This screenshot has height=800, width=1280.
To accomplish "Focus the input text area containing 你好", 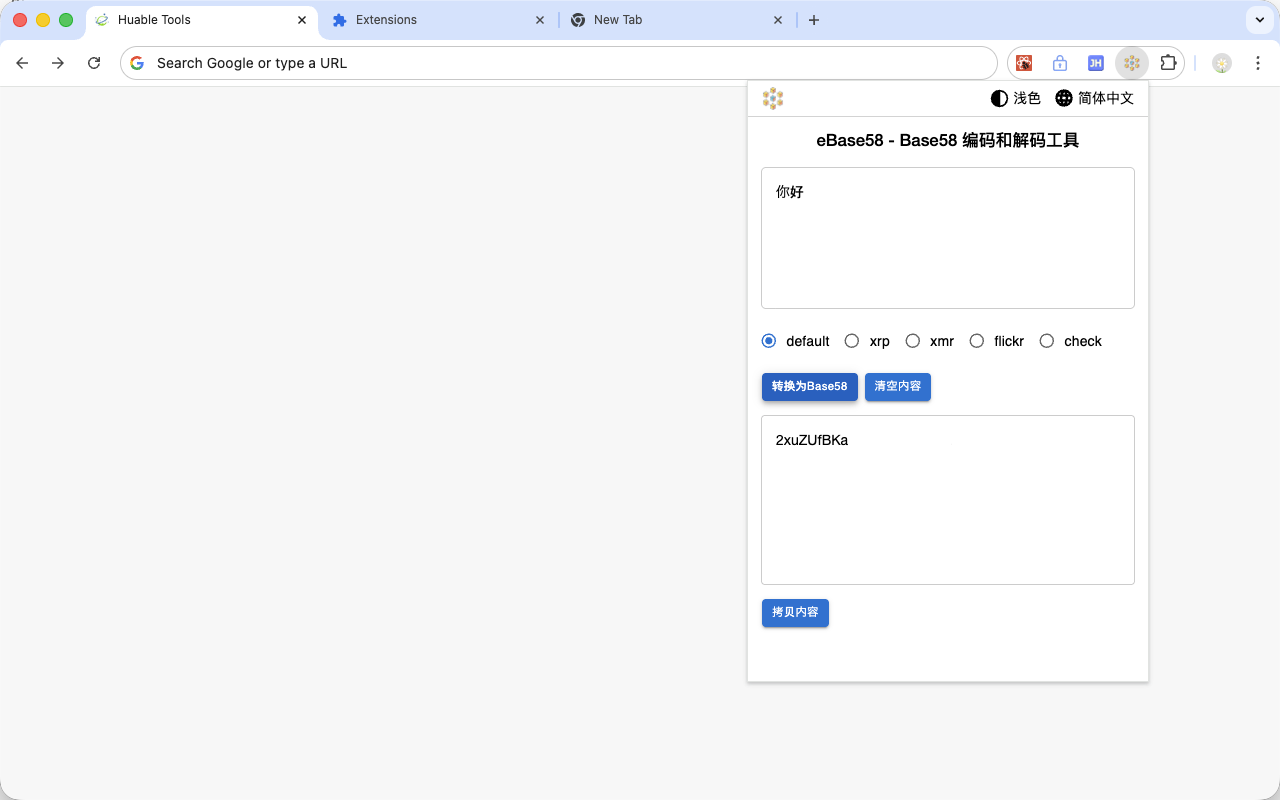I will tap(948, 238).
